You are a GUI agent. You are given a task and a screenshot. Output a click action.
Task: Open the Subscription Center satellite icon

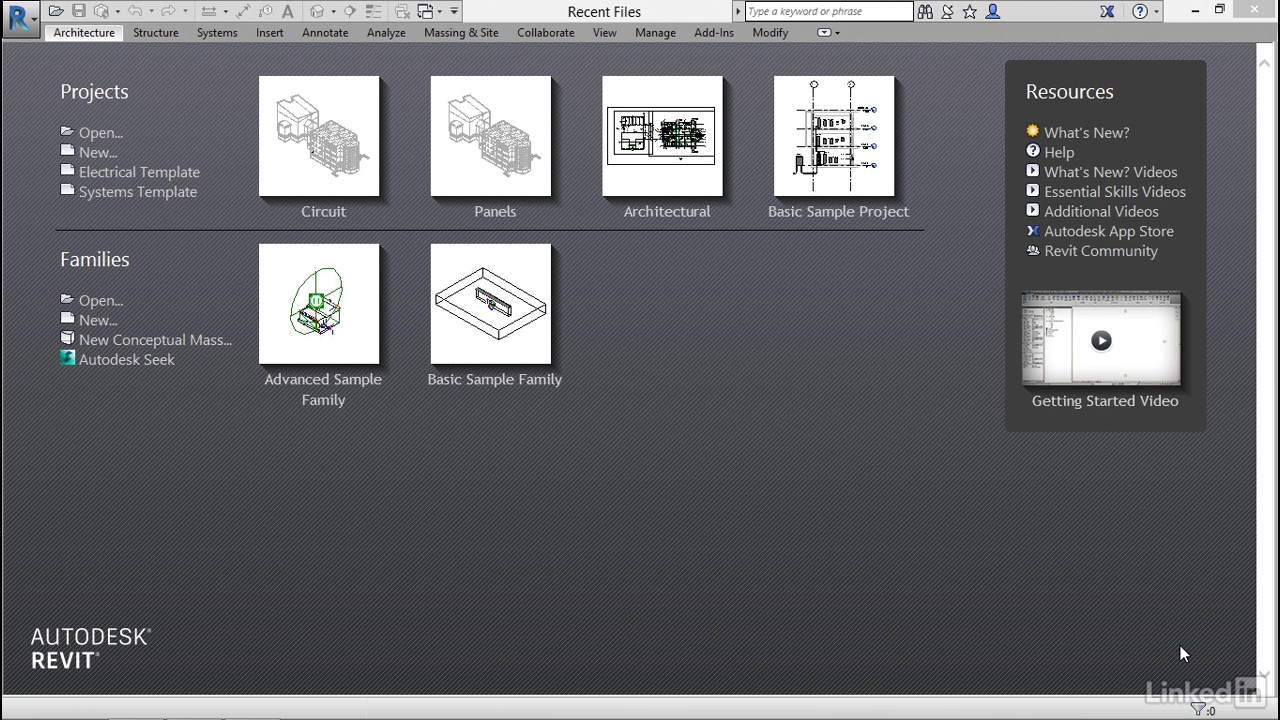pyautogui.click(x=947, y=12)
